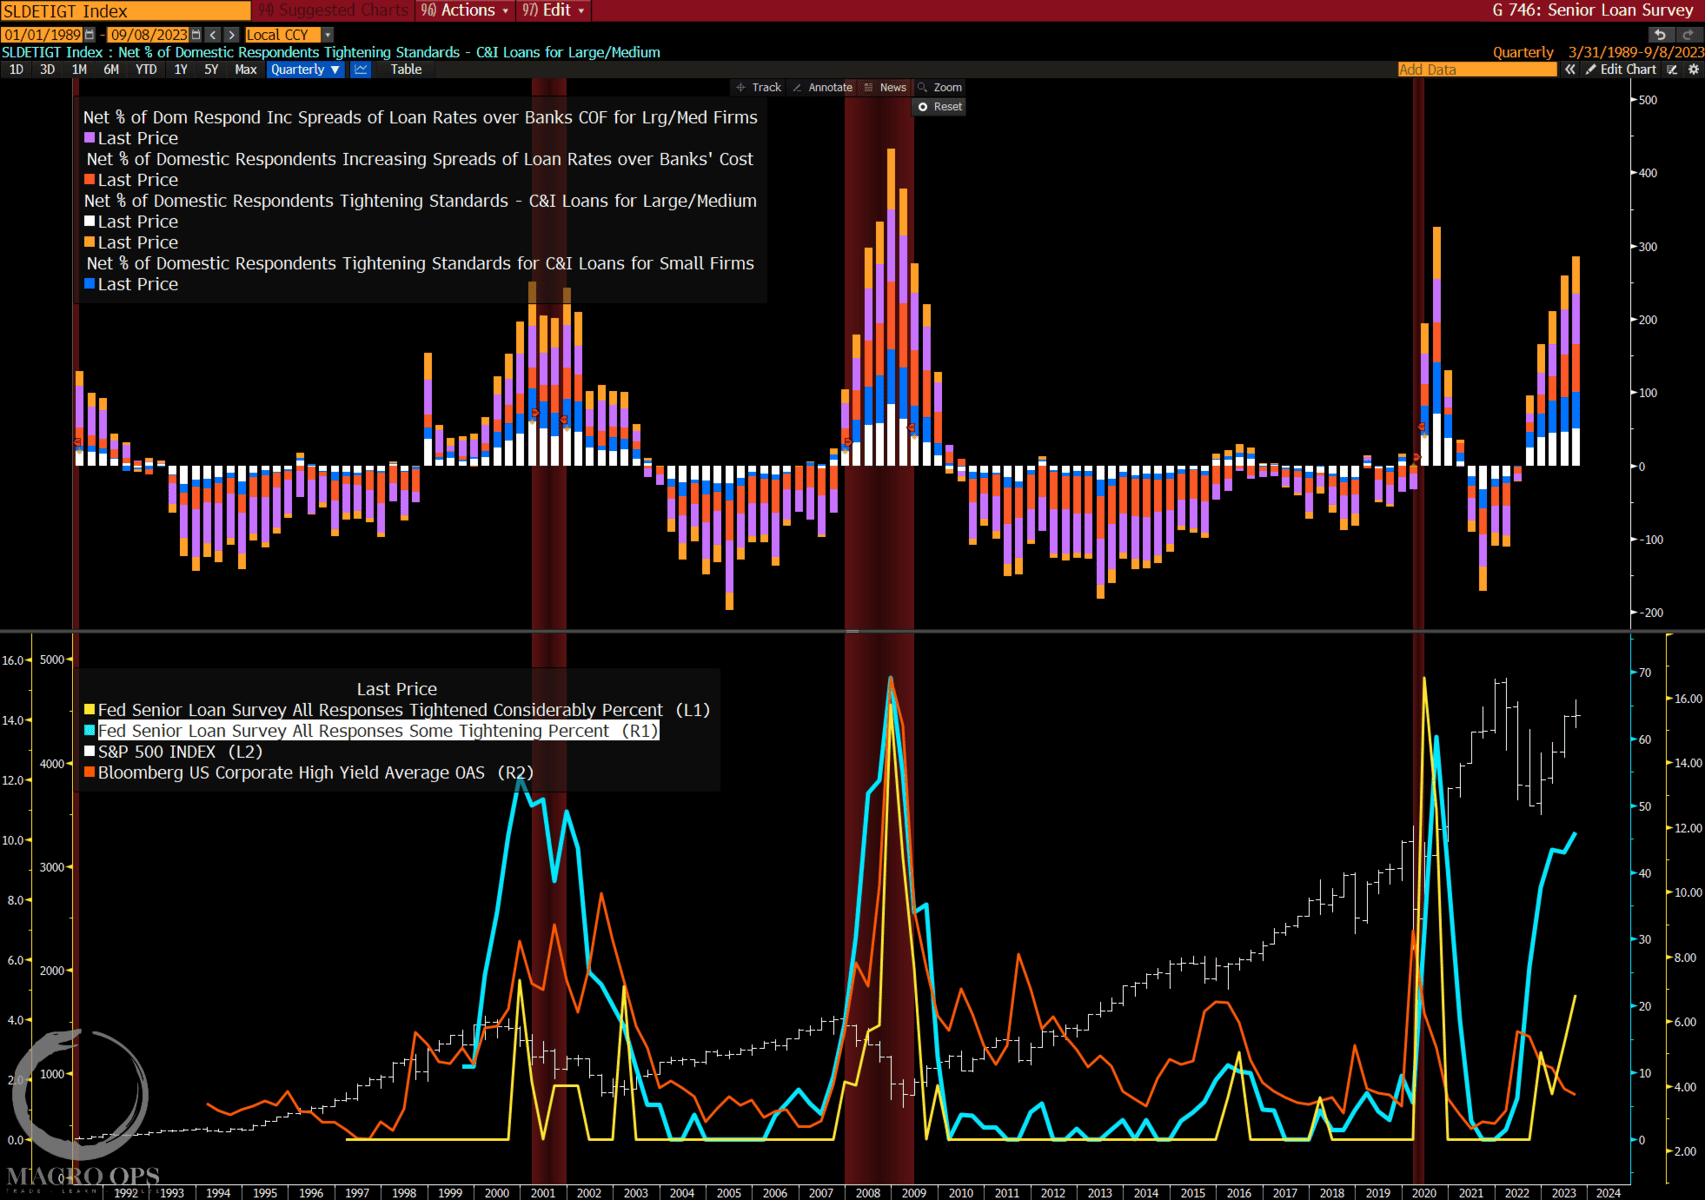
Task: Click red-orange swatch for spreads over cost series
Action: point(90,180)
